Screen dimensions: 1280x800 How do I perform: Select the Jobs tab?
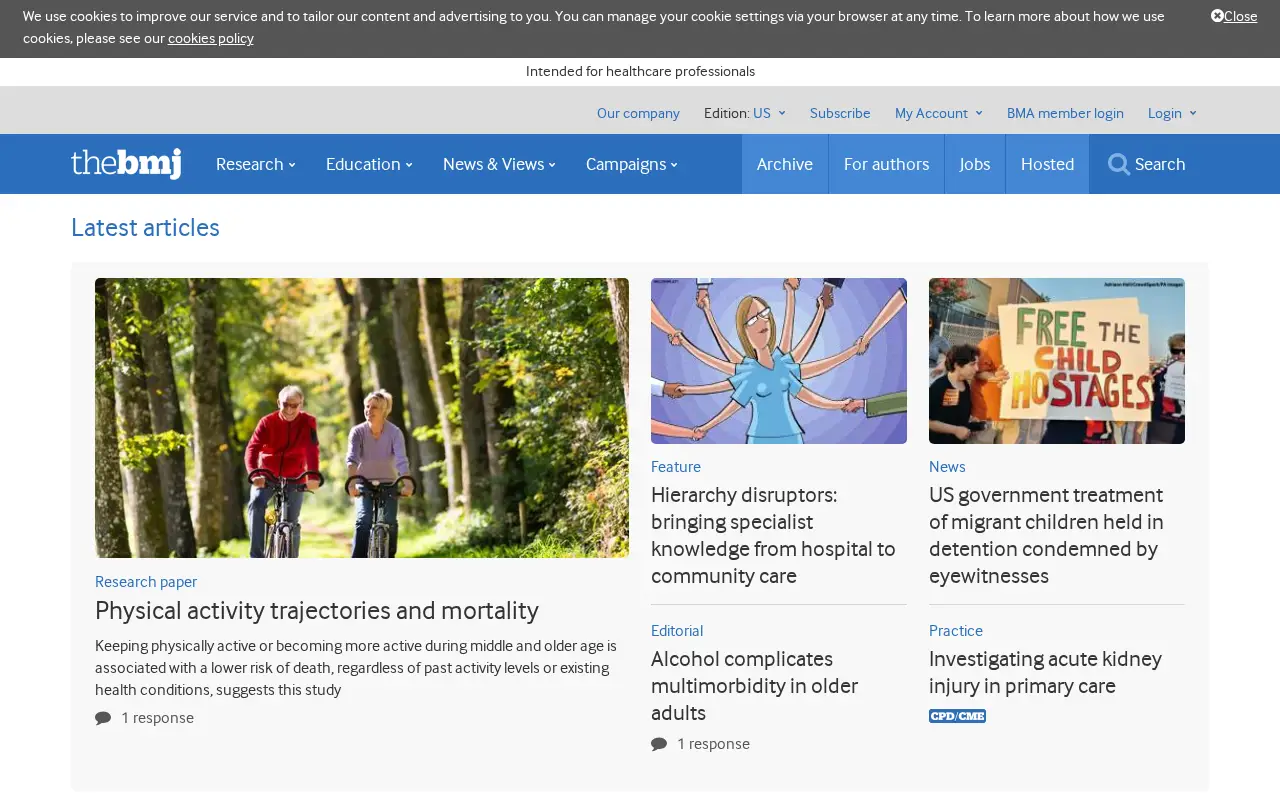[x=975, y=164]
